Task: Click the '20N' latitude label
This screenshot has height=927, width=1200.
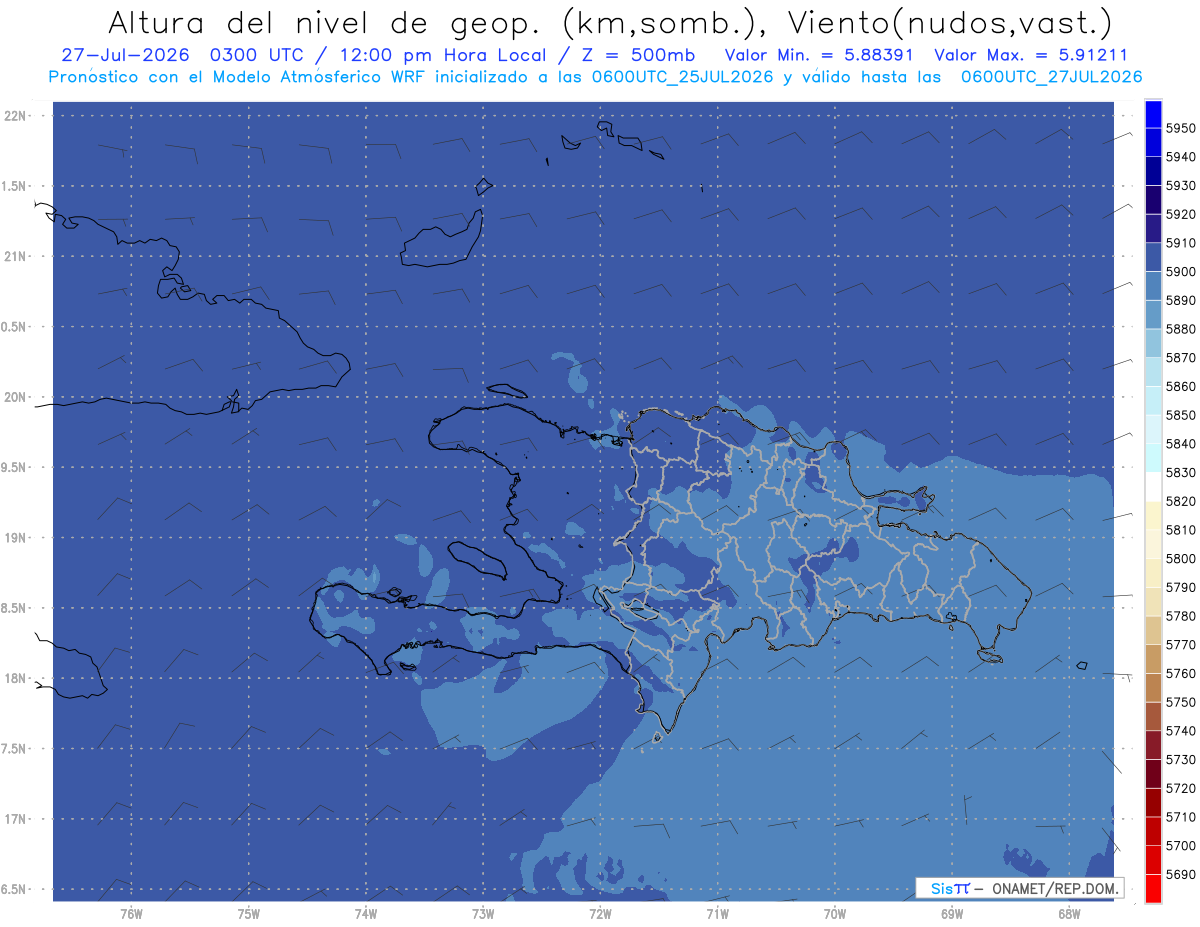Action: pos(15,397)
